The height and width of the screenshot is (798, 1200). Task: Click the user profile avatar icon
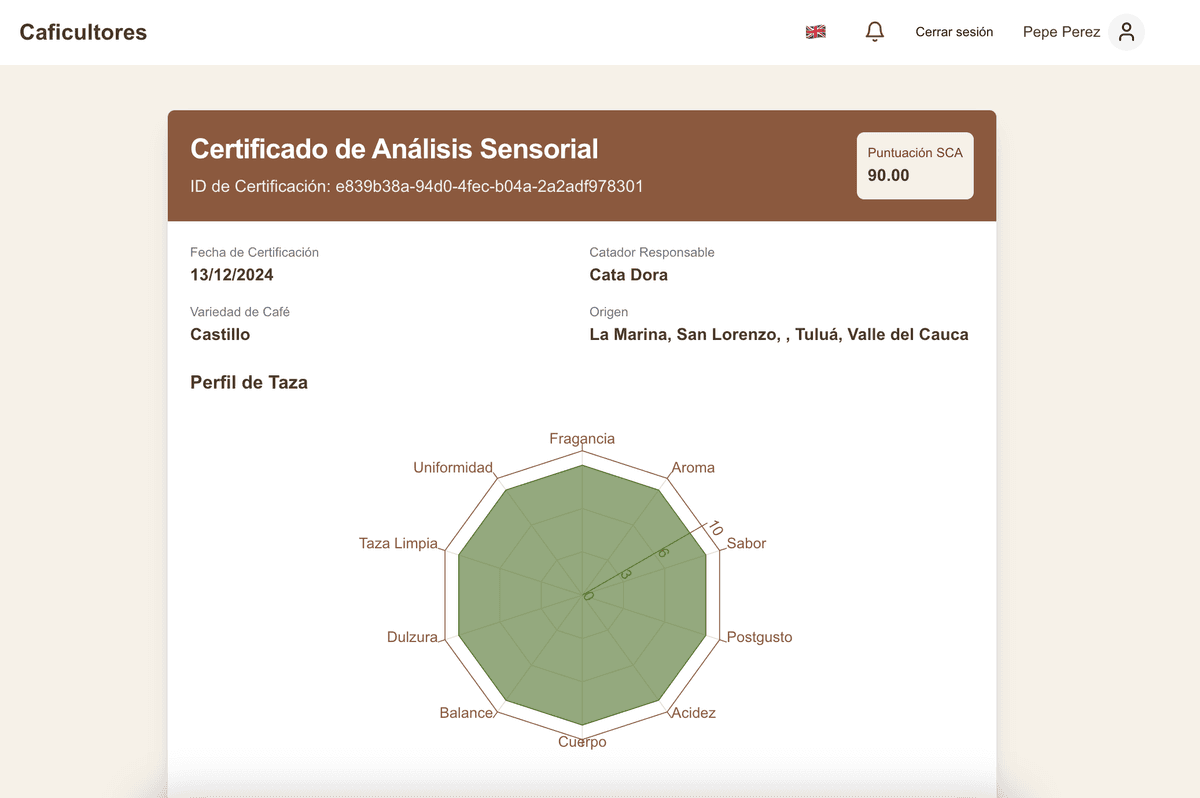tap(1126, 32)
